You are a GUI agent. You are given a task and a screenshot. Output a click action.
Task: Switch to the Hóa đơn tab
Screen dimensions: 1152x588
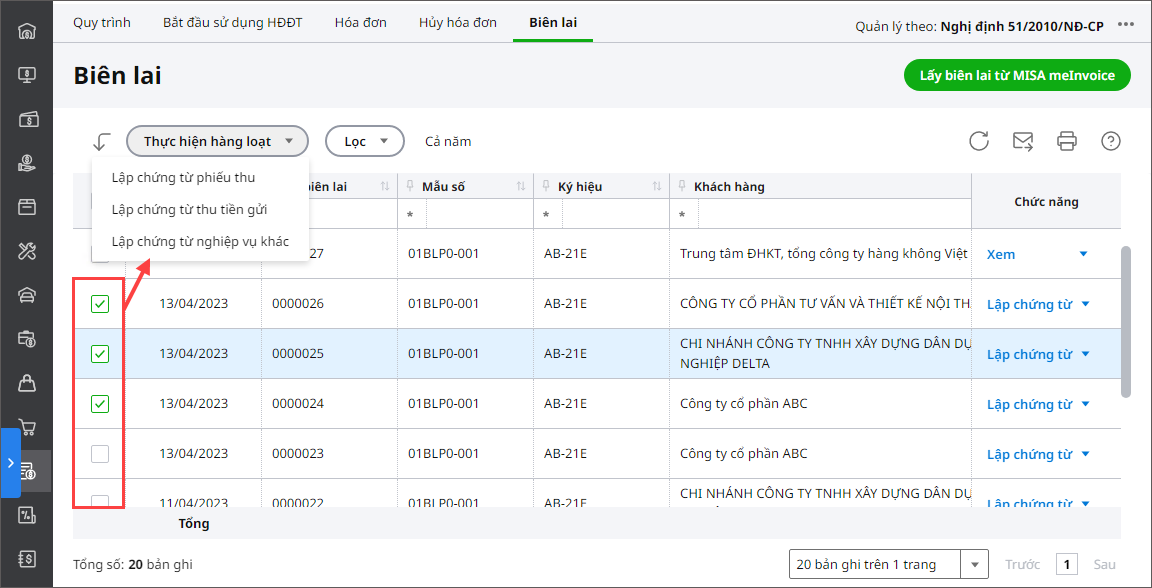coord(360,22)
